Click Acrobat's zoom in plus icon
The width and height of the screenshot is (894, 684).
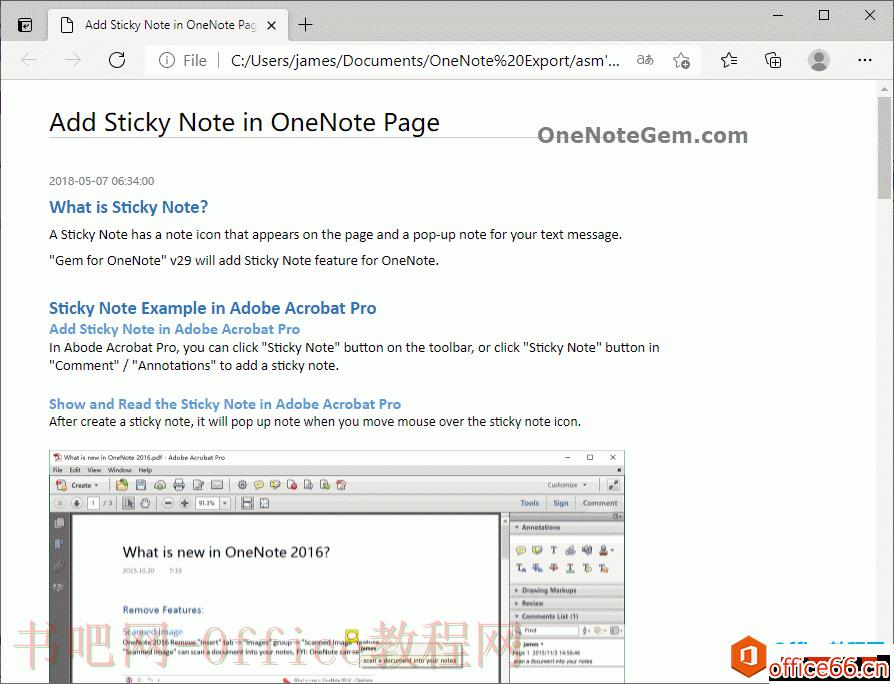click(185, 503)
